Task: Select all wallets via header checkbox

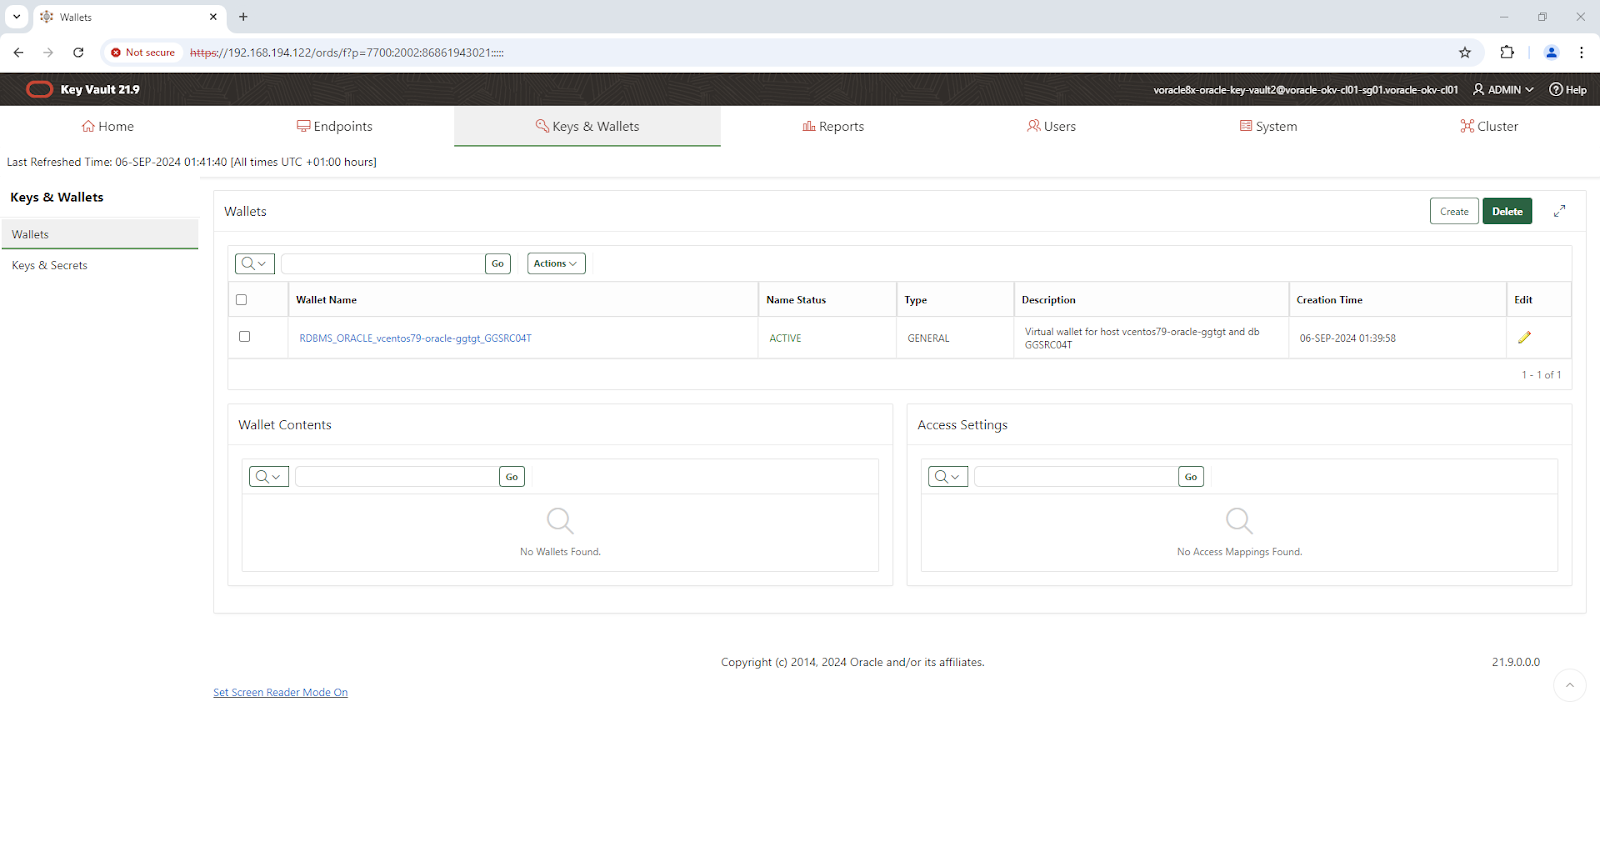Action: tap(241, 300)
